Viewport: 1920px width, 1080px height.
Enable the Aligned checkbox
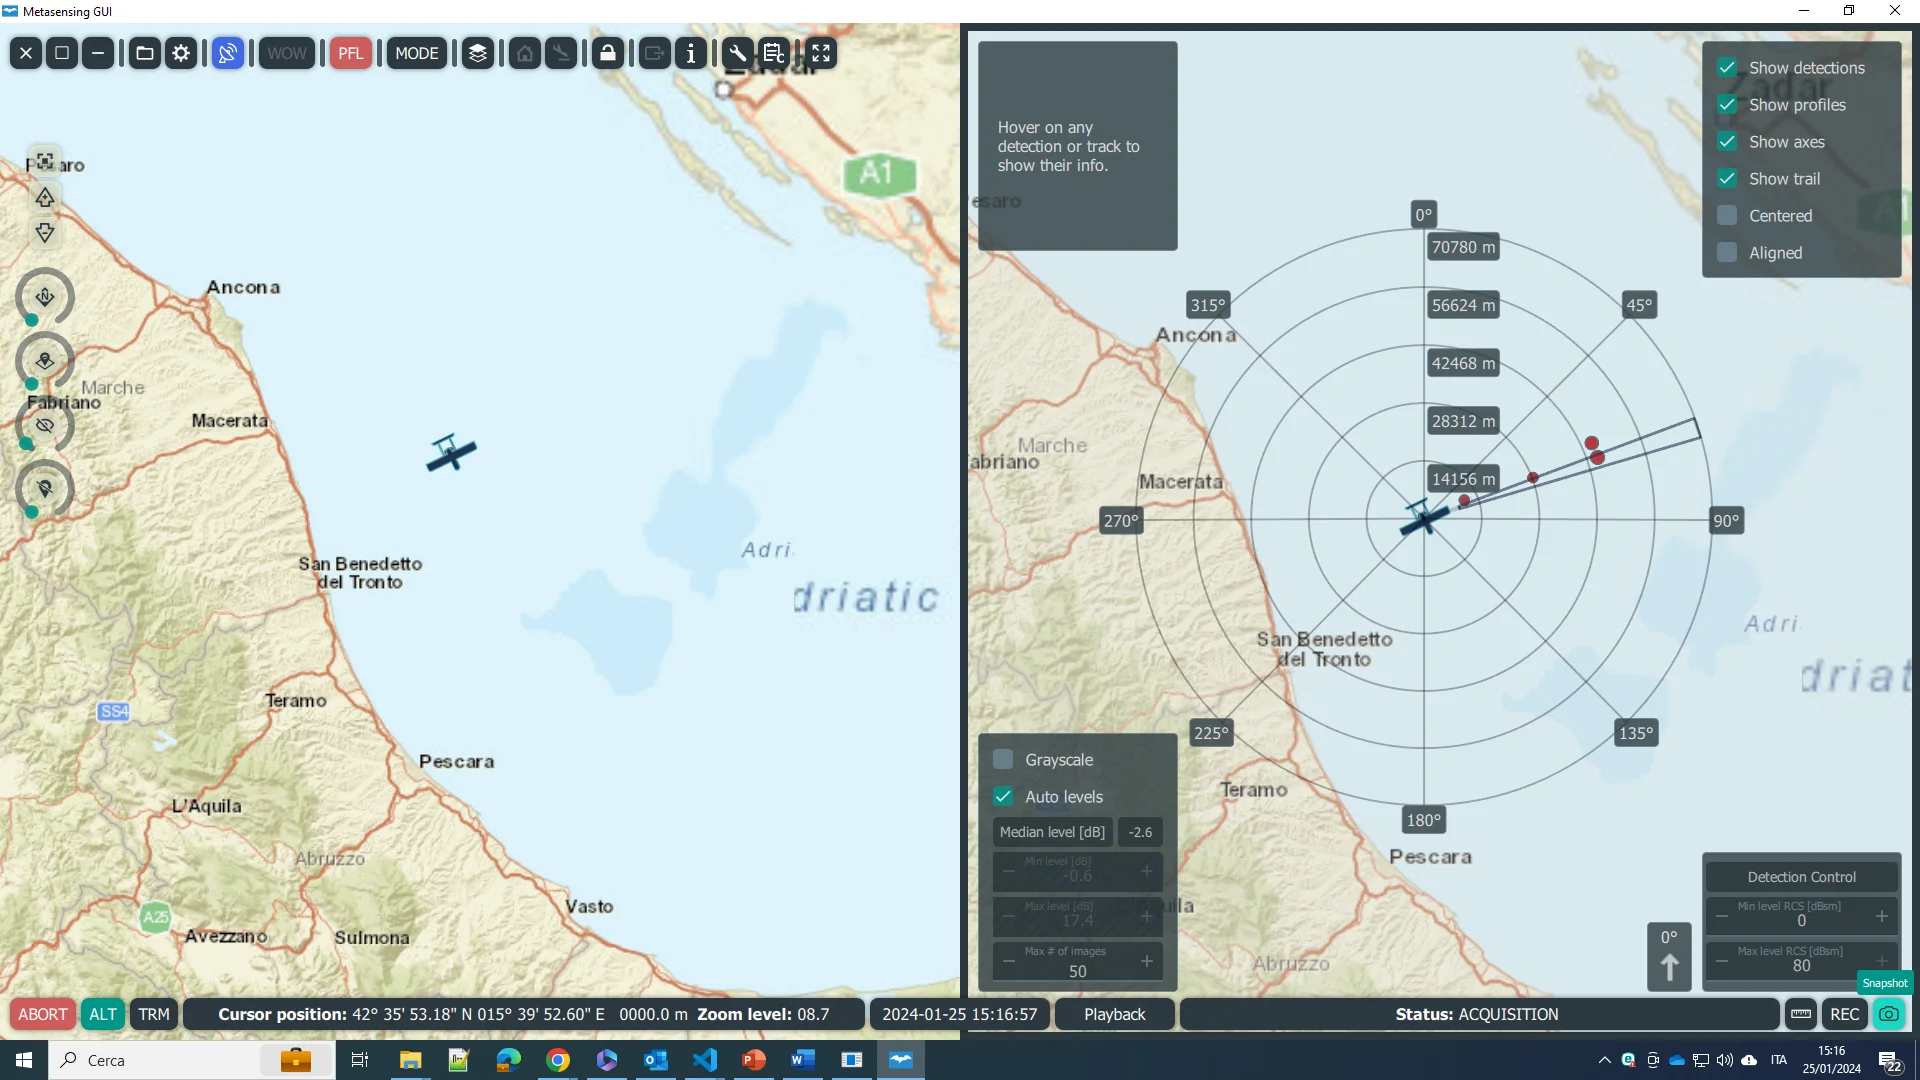pos(1727,253)
